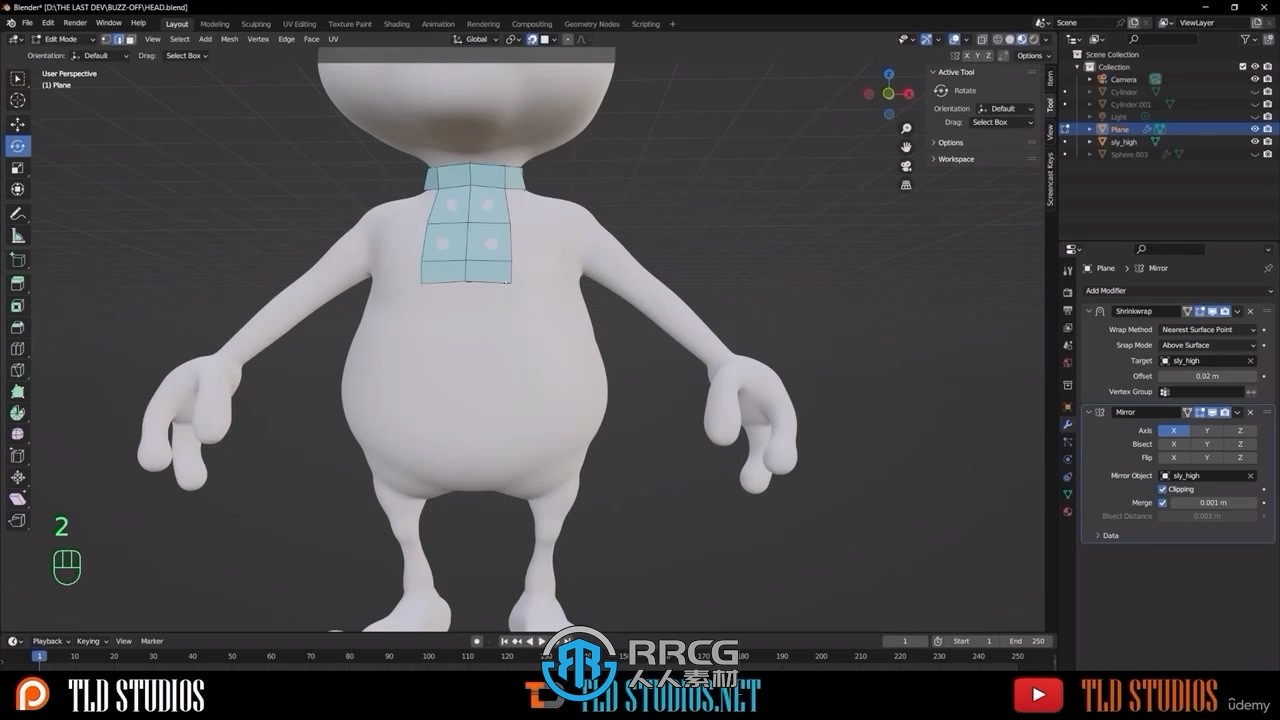
Task: Select the Rotate tool in left toolbar
Action: [x=18, y=146]
